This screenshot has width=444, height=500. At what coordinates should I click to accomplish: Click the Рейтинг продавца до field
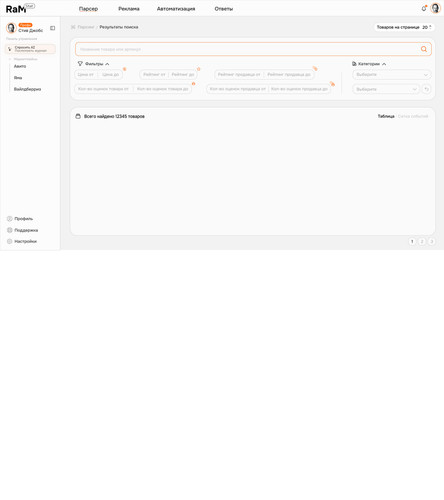pos(289,74)
